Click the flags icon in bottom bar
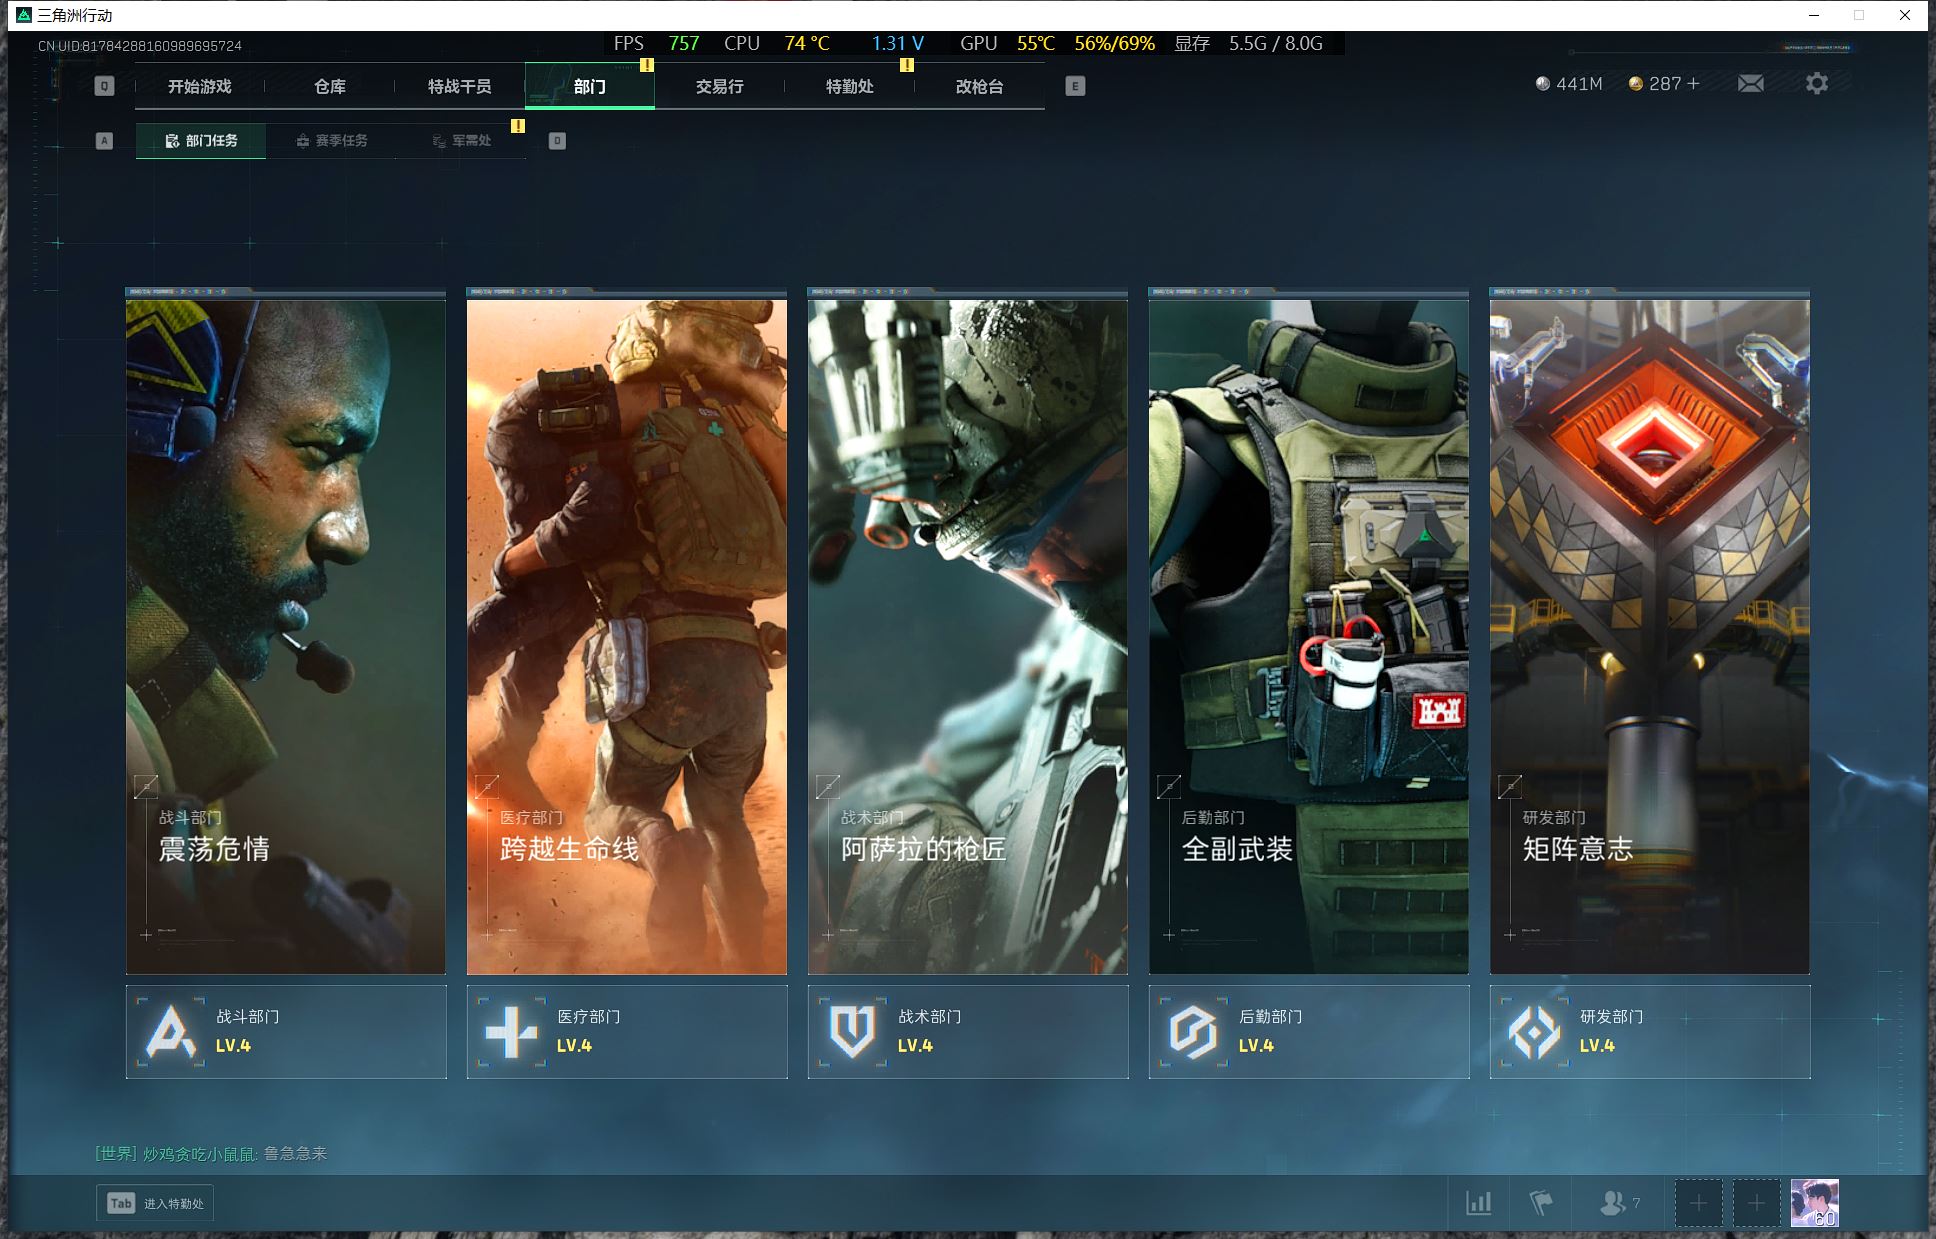1936x1239 pixels. [1541, 1203]
